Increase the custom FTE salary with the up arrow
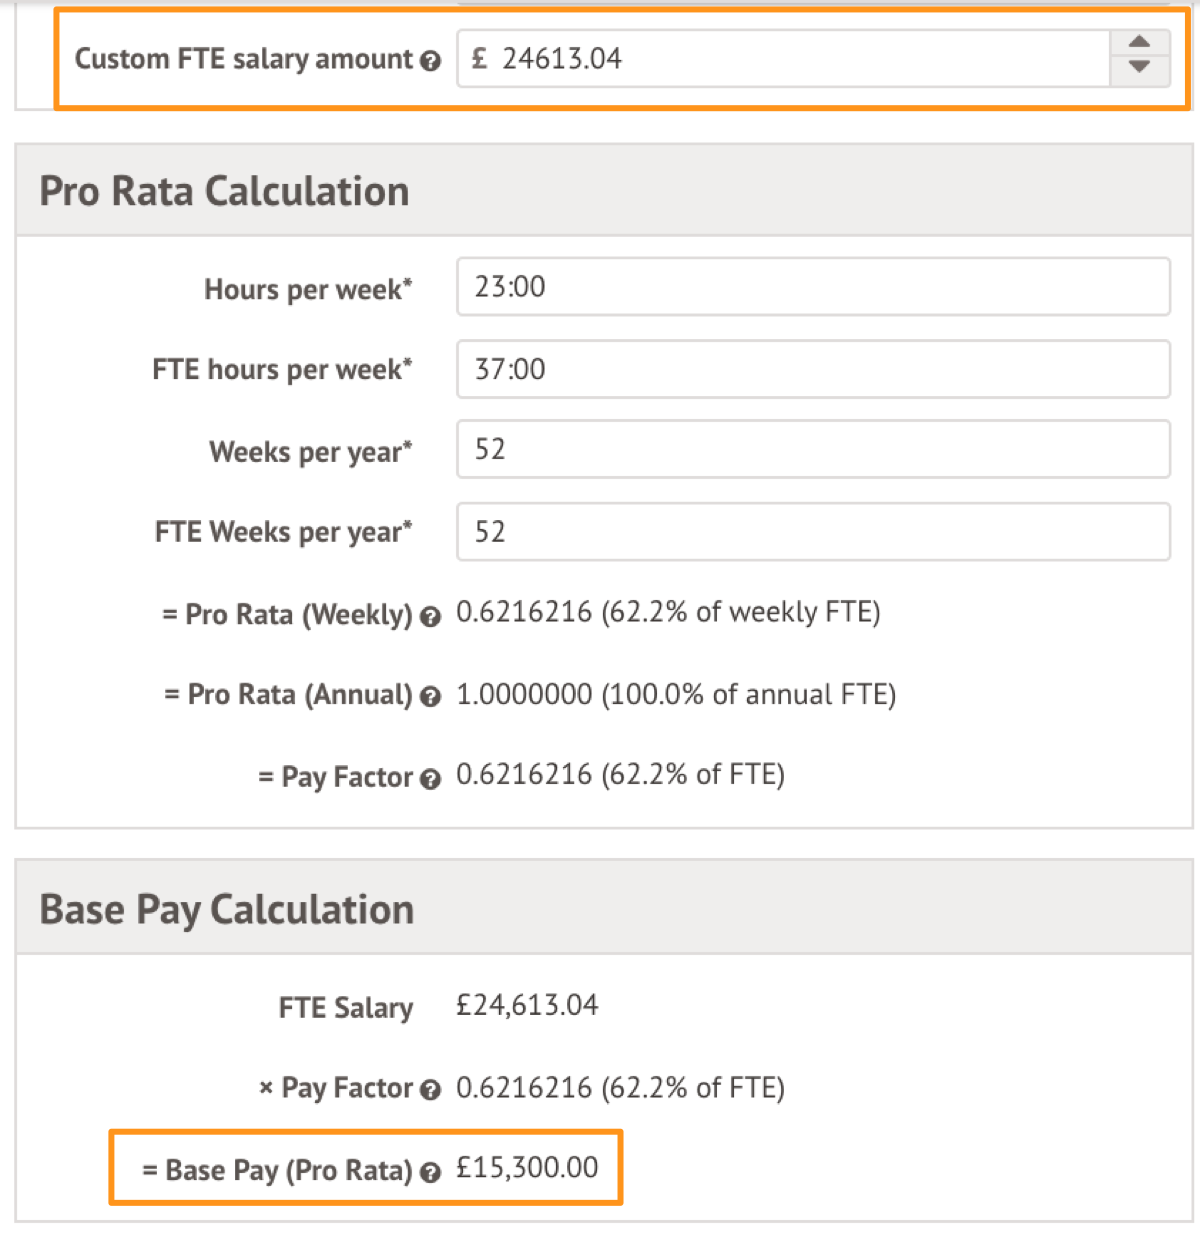The image size is (1200, 1240). [x=1139, y=43]
